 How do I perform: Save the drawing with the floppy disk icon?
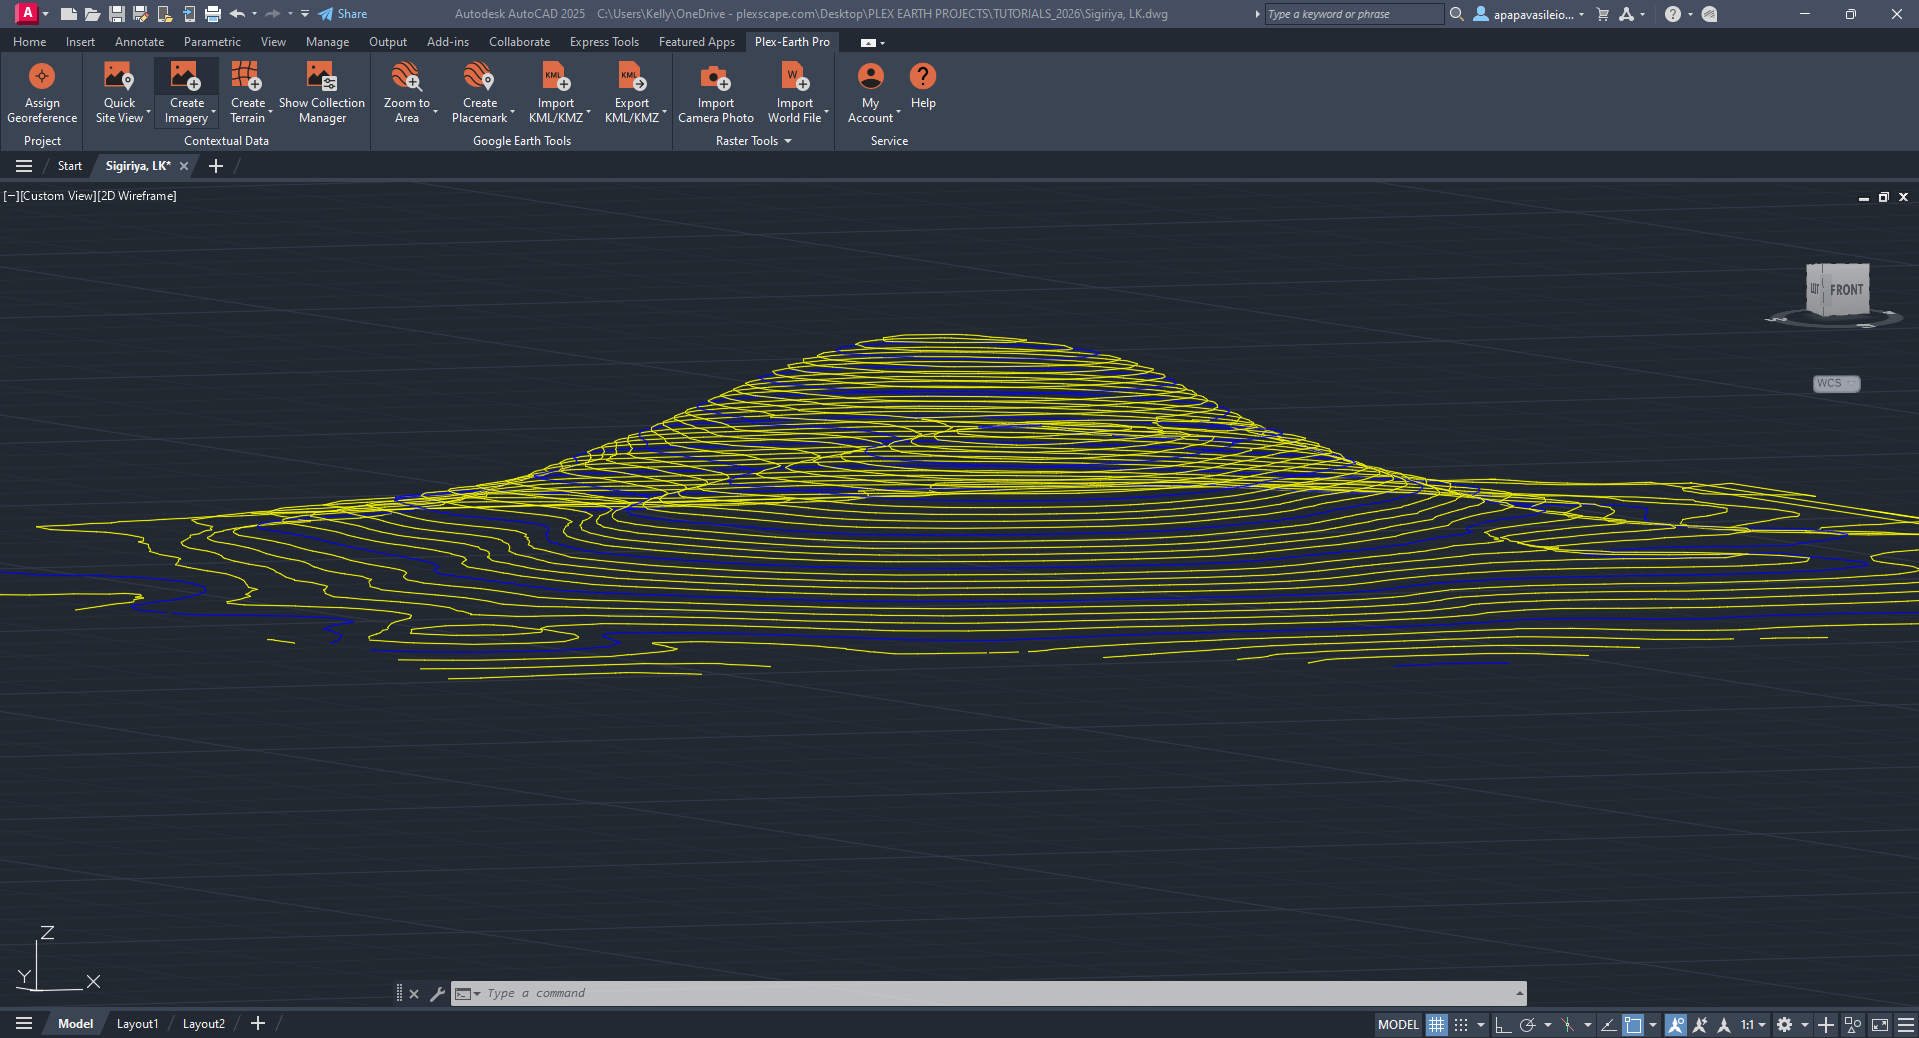point(116,14)
